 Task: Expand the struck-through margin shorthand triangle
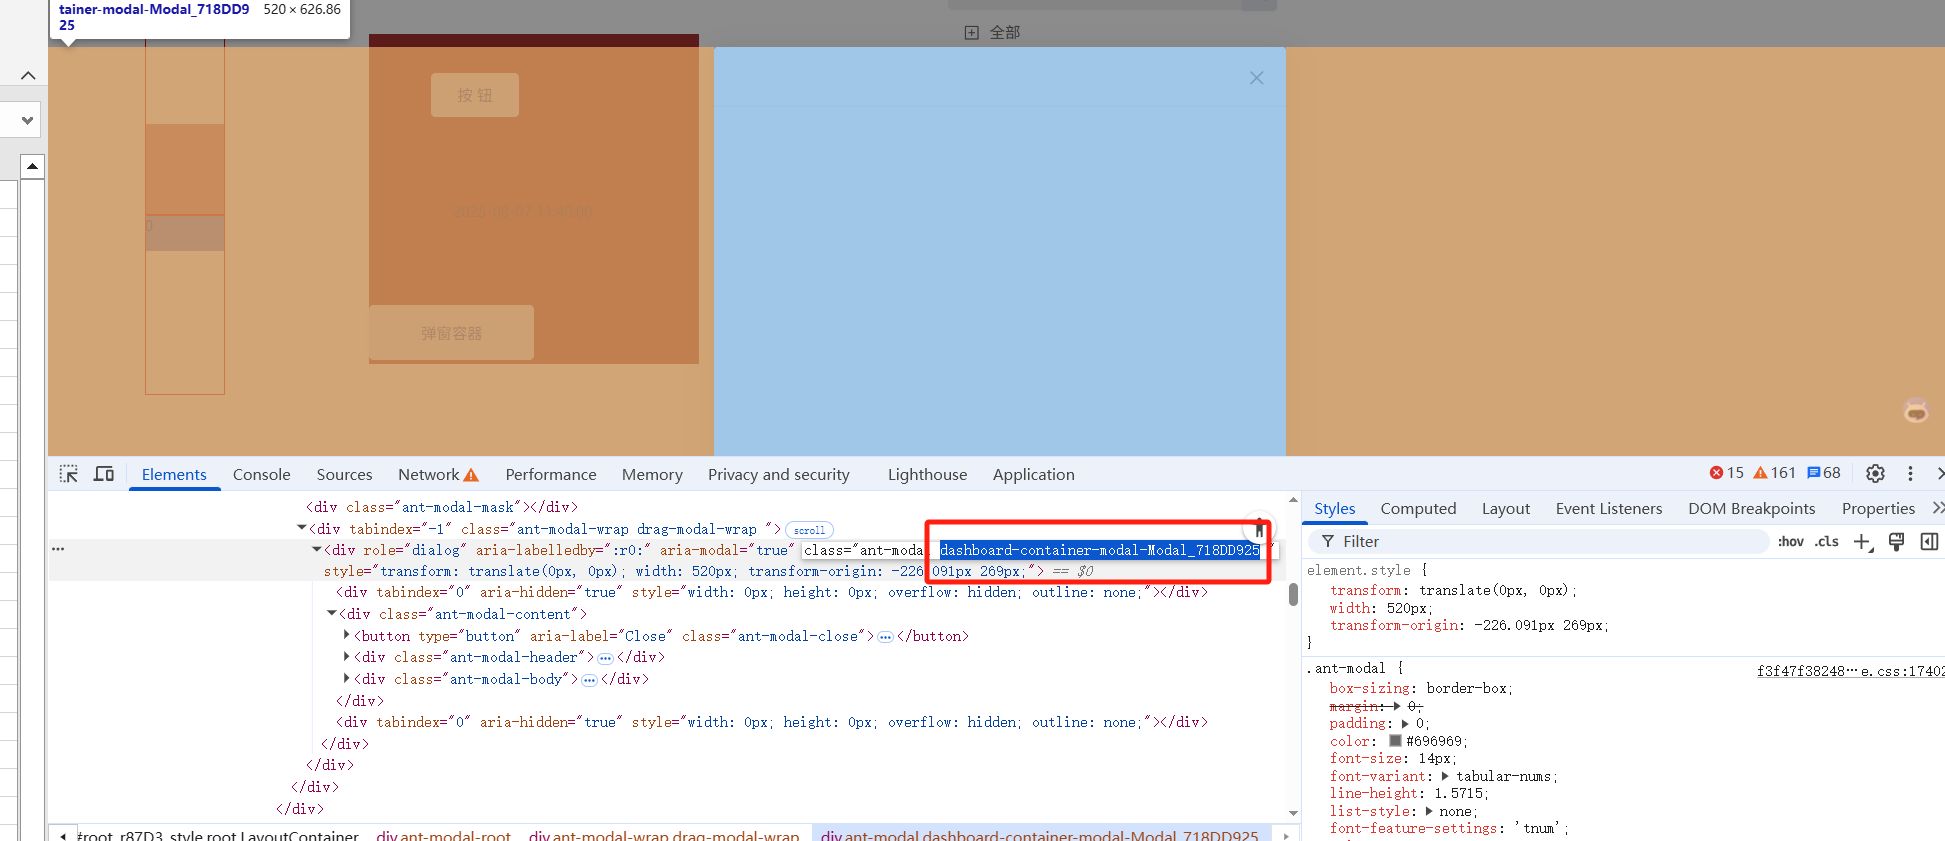pos(1397,706)
